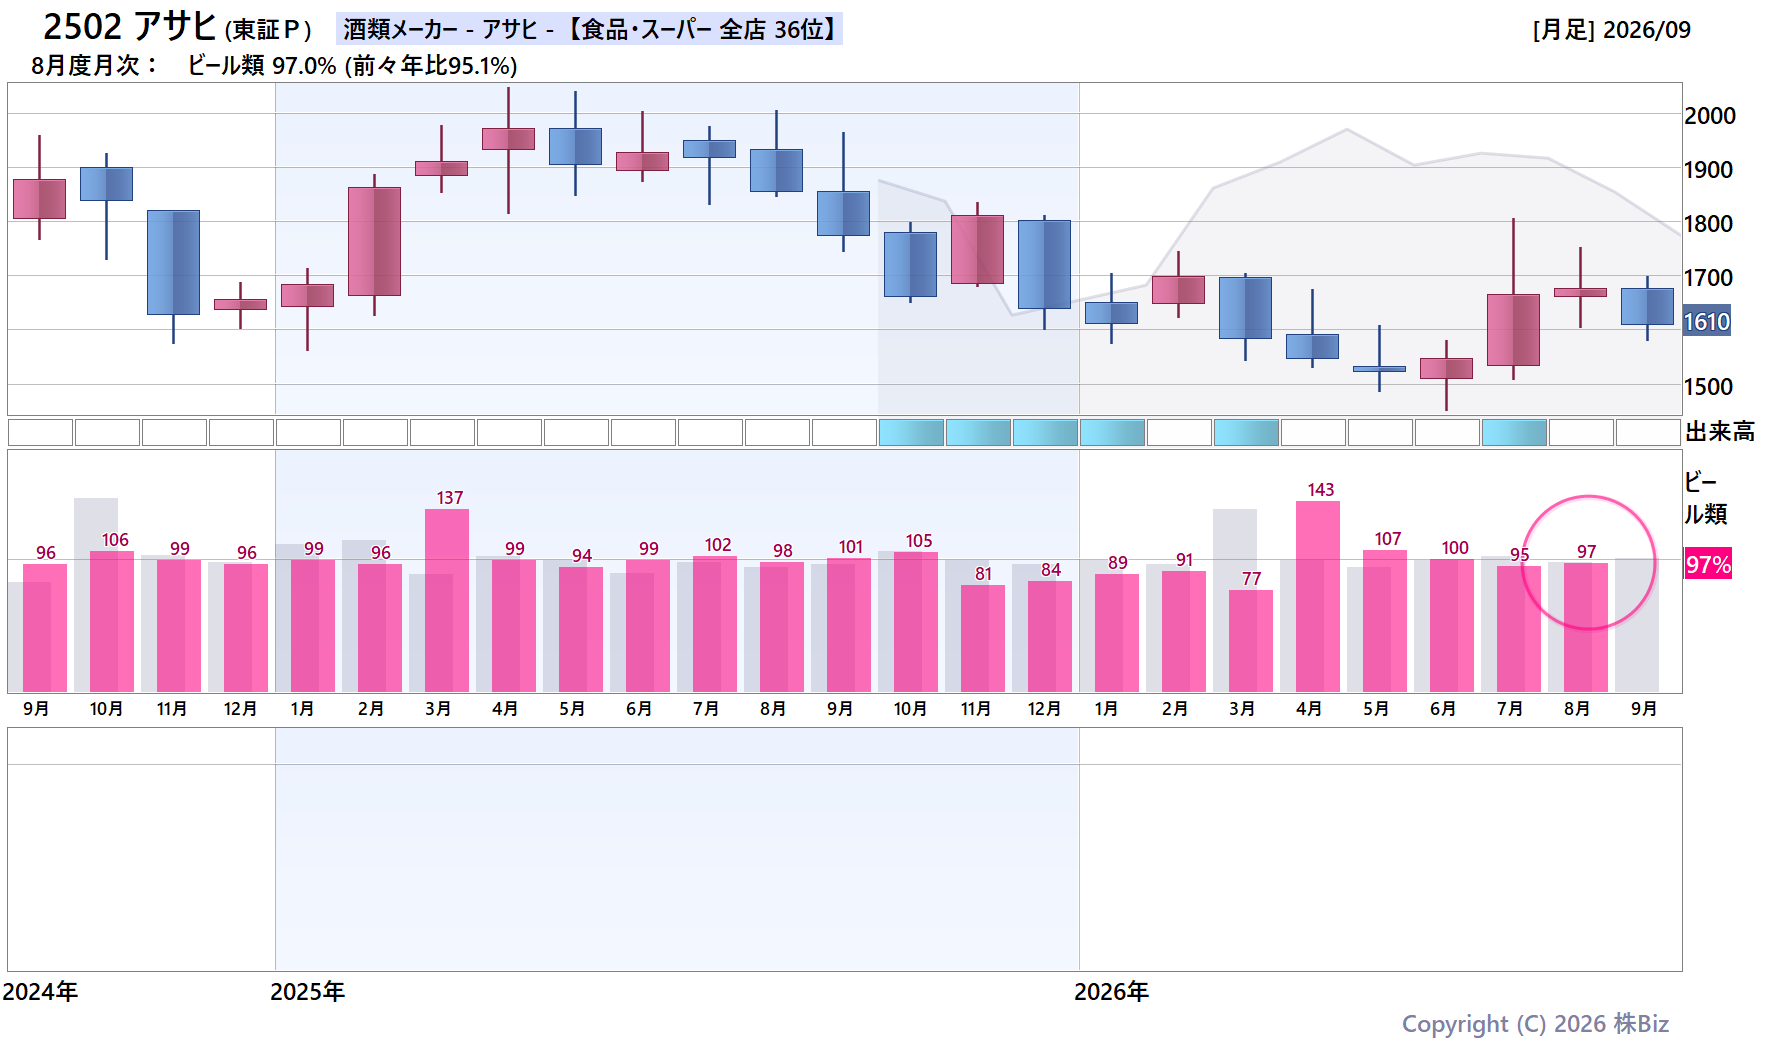
Task: Click the "2024年" year label
Action: pos(41,992)
